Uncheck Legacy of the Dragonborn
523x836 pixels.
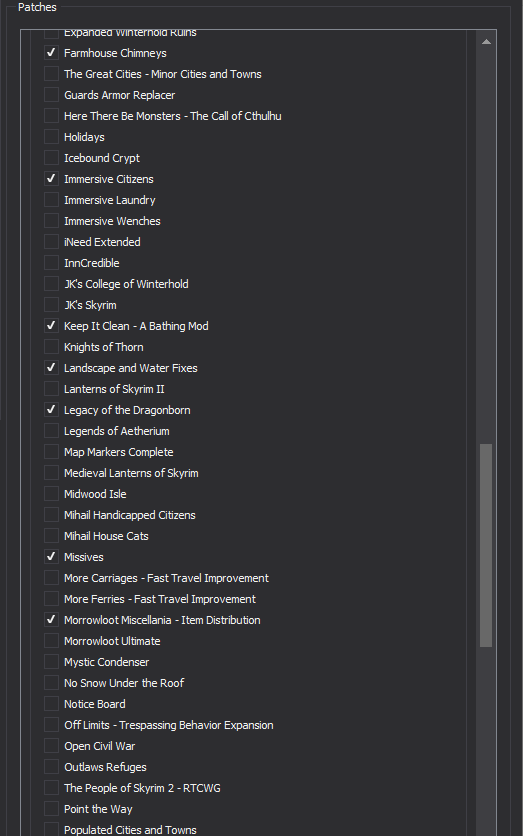coord(51,410)
